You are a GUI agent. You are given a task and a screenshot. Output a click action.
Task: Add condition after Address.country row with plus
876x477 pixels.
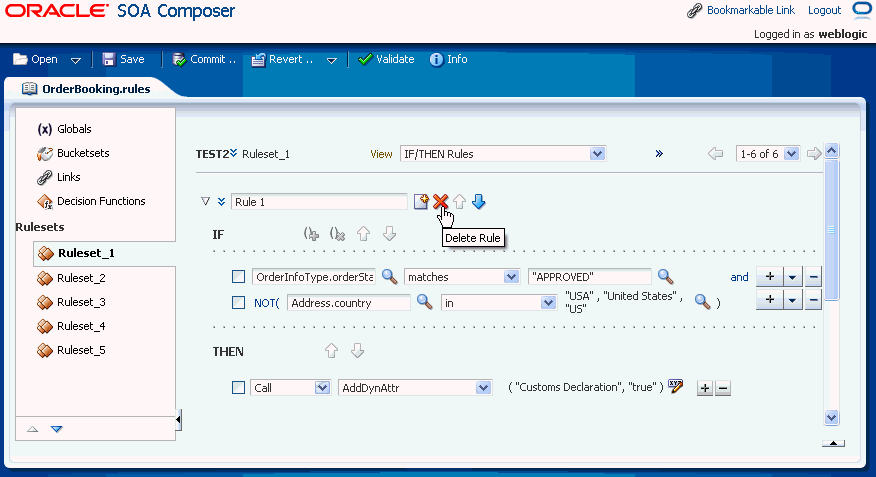(x=770, y=300)
